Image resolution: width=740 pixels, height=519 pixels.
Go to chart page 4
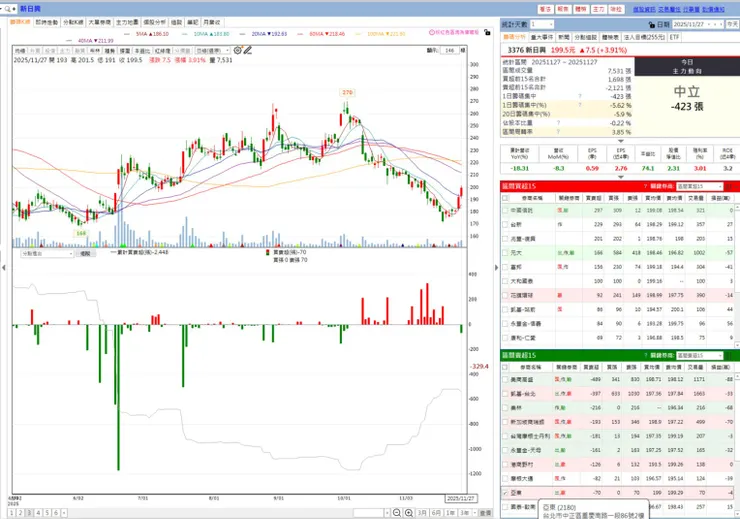(x=38, y=513)
